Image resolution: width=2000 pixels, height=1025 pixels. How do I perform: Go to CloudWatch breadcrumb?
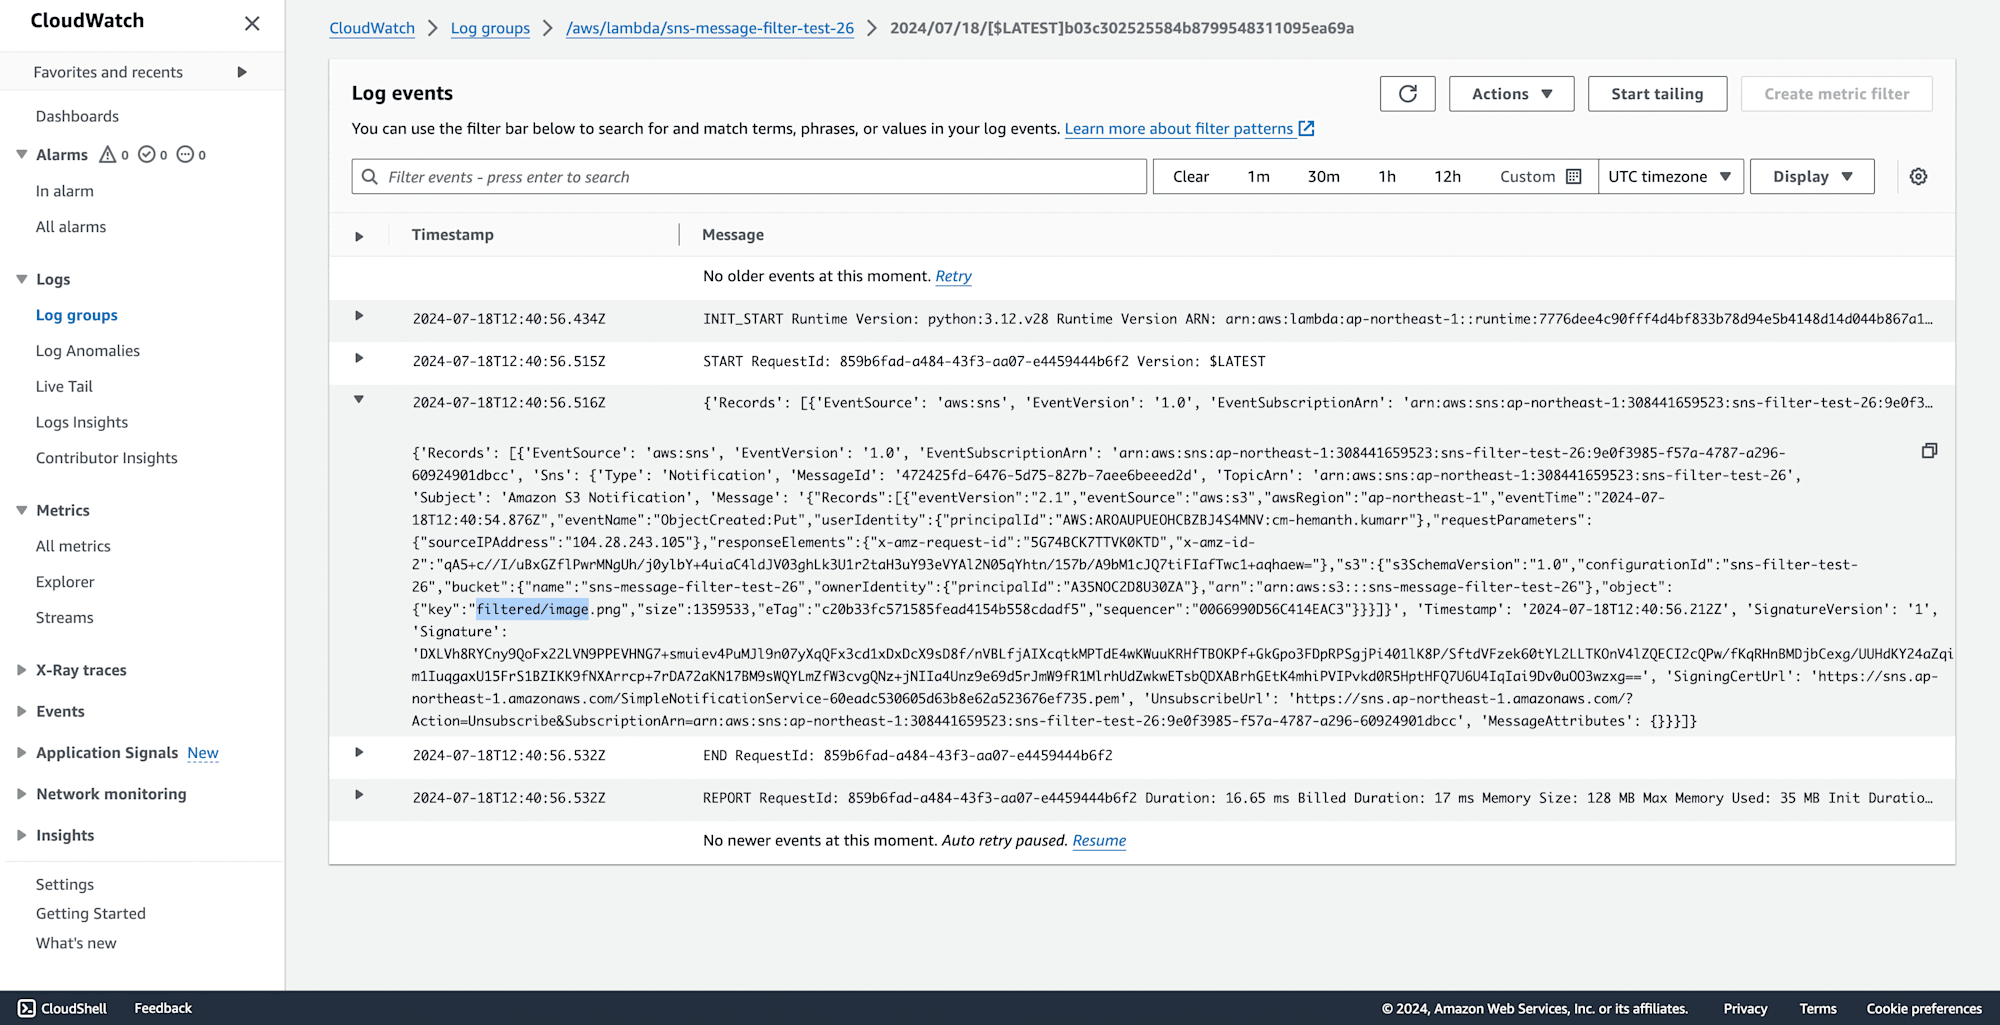[372, 28]
